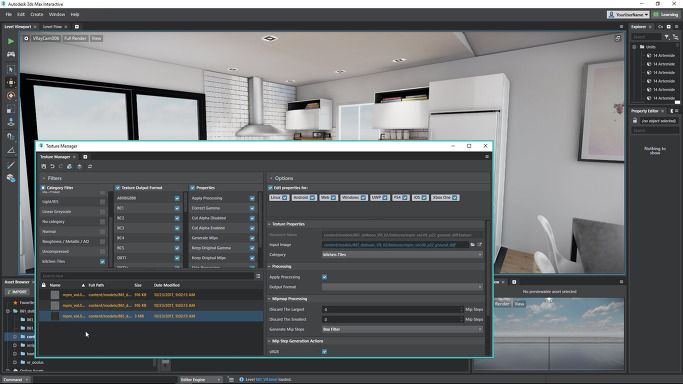Click the texture search field above the list
Viewport: 683px width, 384px height.
click(x=147, y=276)
